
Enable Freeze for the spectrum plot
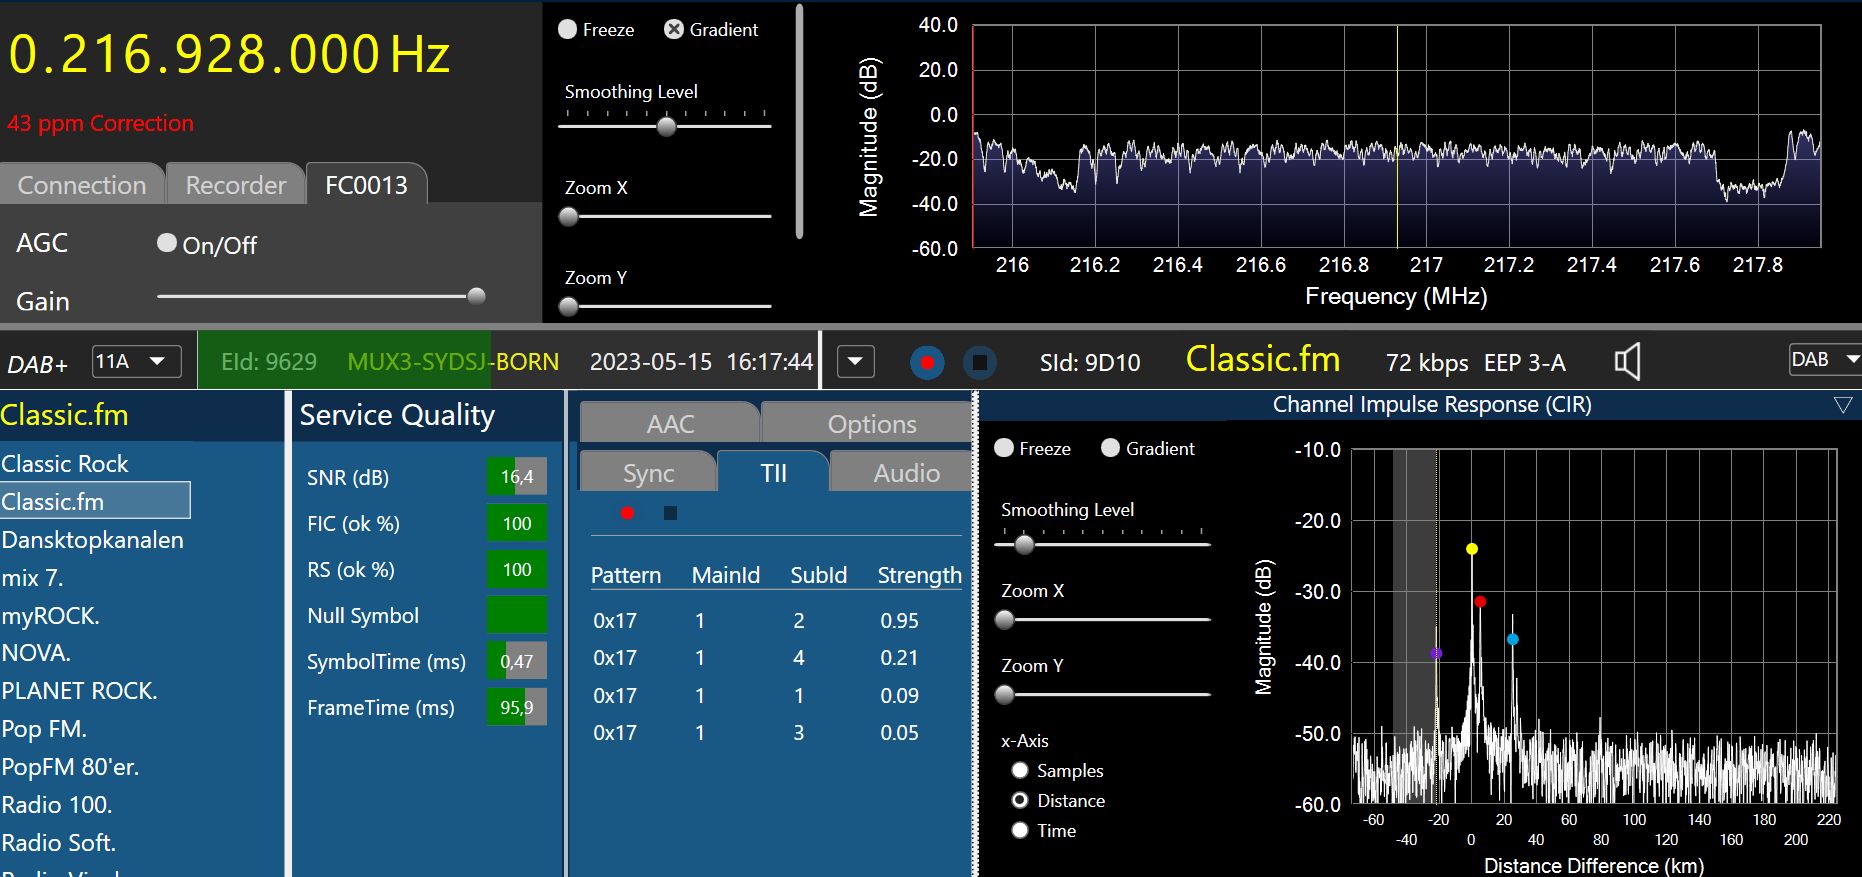click(568, 30)
